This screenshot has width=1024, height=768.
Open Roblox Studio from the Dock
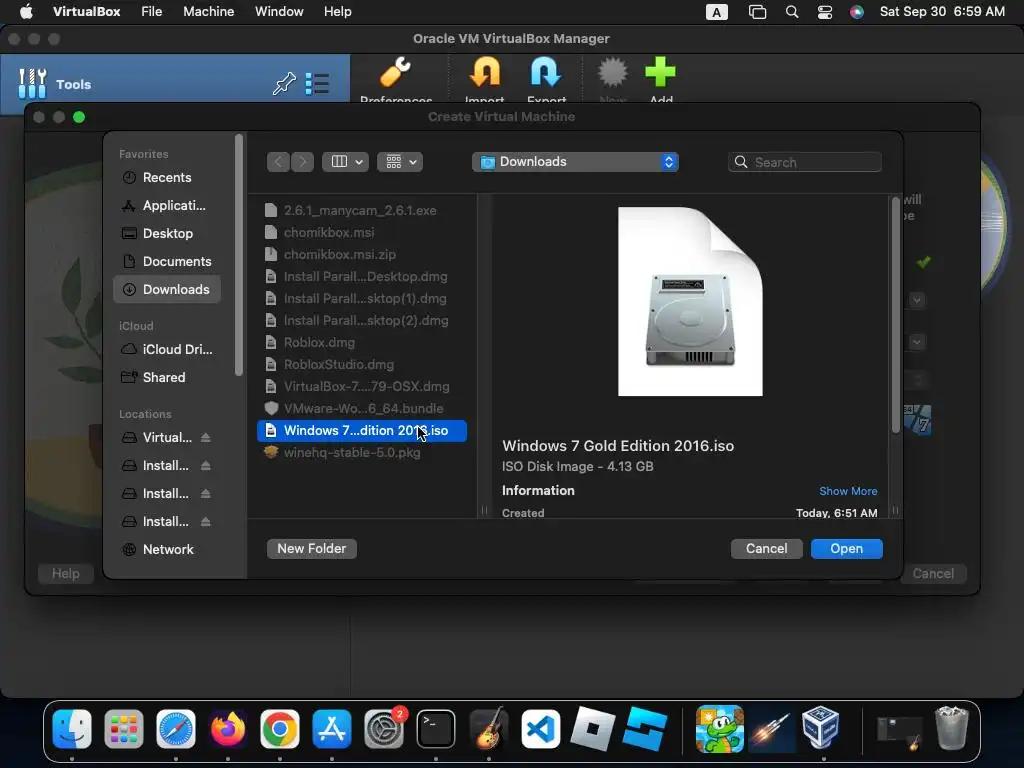click(645, 729)
